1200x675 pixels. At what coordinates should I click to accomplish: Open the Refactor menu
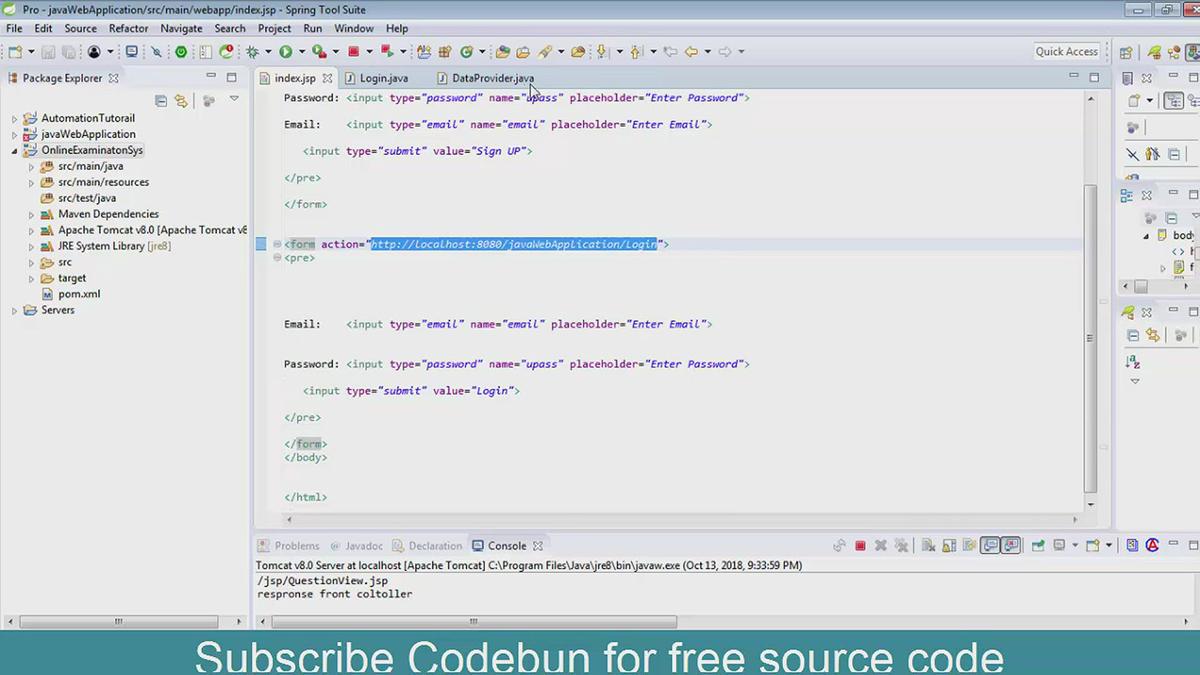[x=128, y=28]
